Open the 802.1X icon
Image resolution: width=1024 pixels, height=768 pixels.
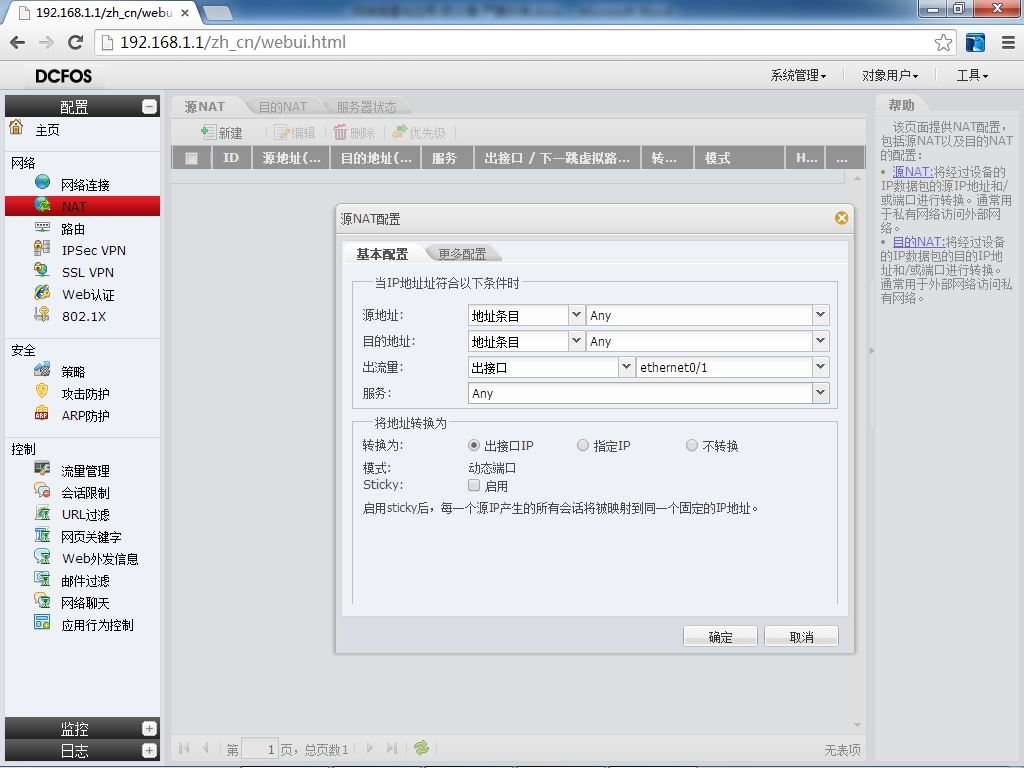(42, 315)
